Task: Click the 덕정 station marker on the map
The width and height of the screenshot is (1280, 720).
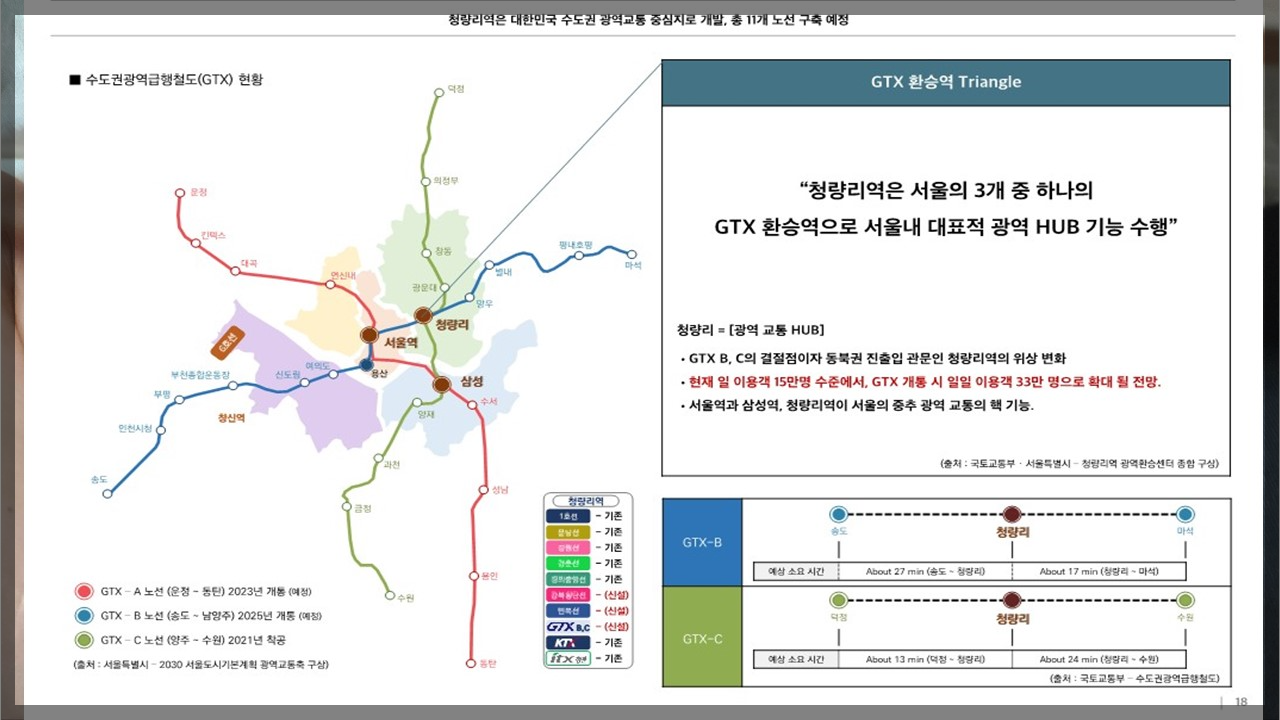Action: pyautogui.click(x=438, y=93)
